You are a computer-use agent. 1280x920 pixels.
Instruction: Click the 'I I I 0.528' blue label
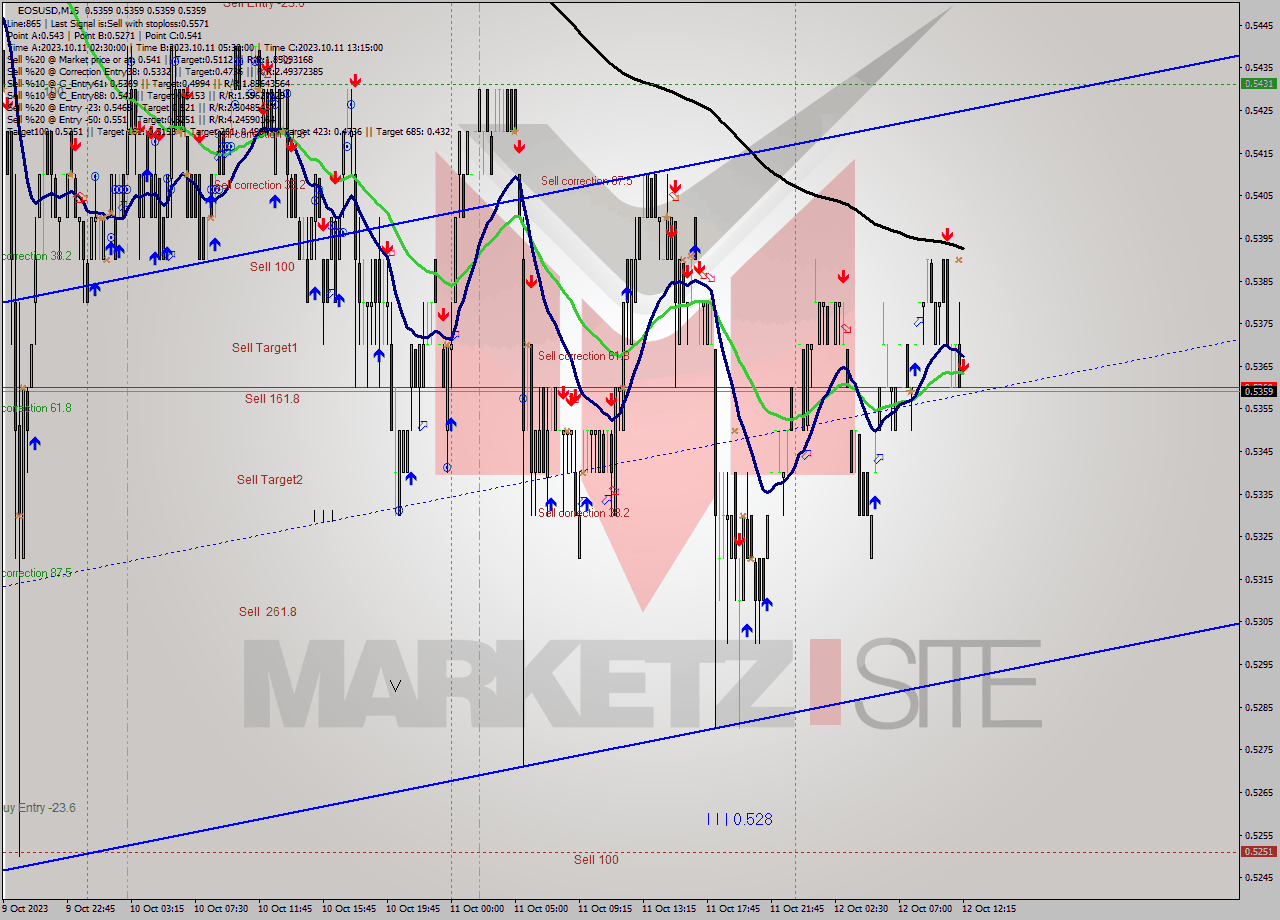tap(739, 819)
